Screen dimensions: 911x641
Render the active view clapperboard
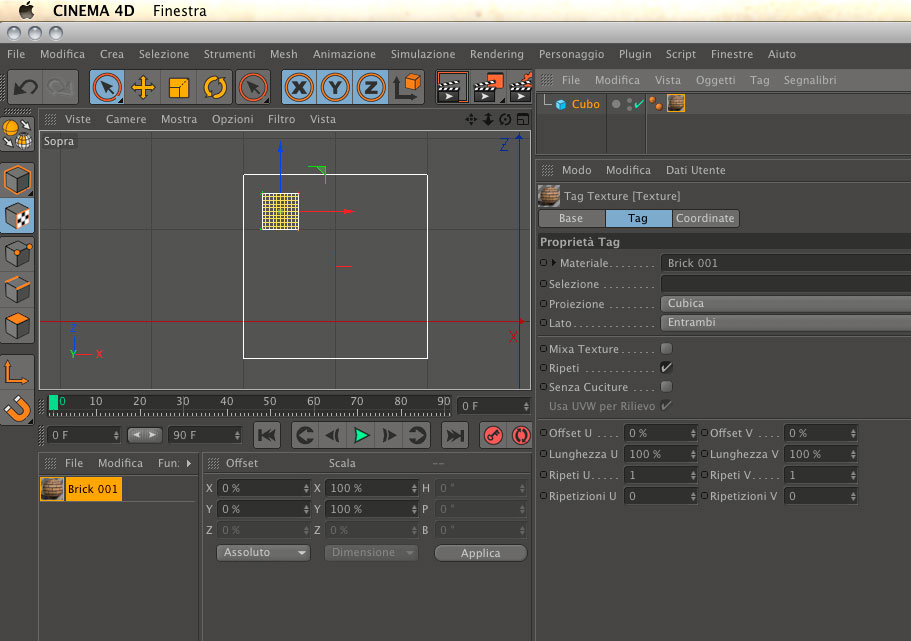tap(453, 88)
